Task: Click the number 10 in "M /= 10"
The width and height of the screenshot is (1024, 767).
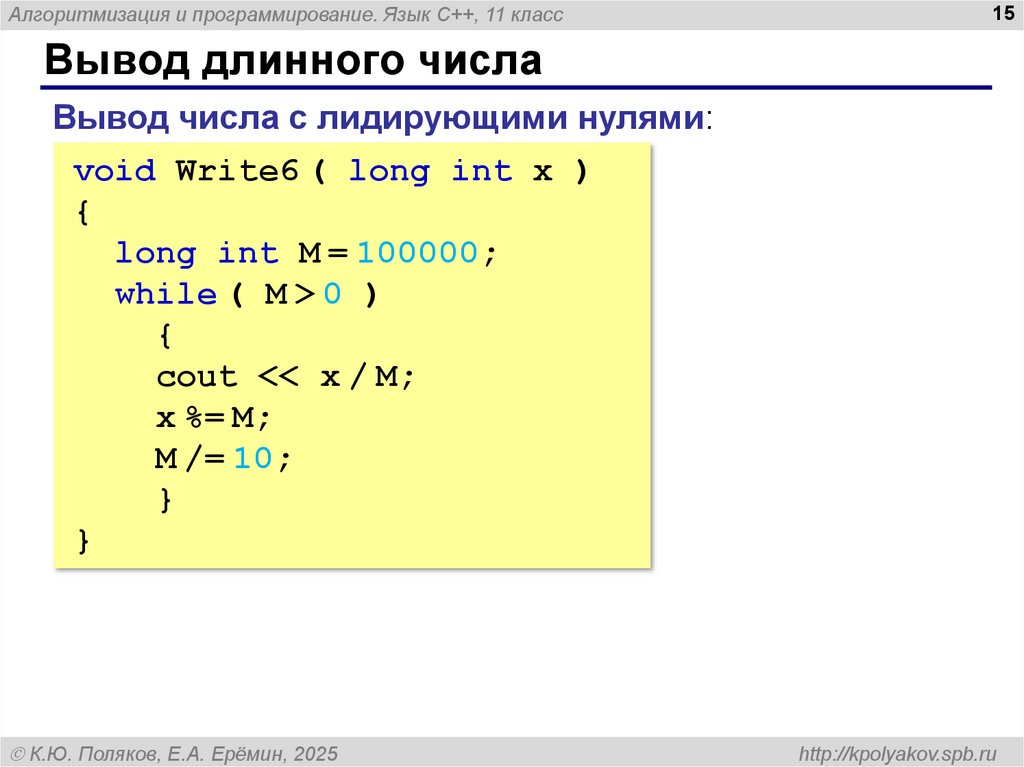Action: pos(254,458)
